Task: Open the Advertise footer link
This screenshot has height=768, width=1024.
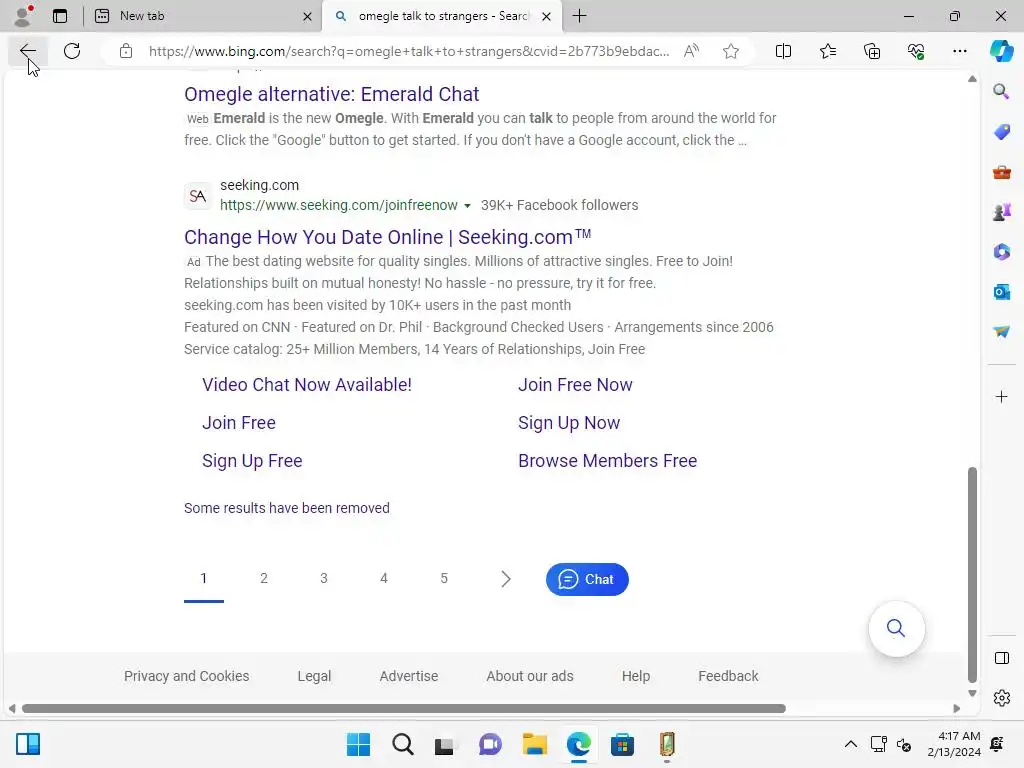Action: (409, 676)
